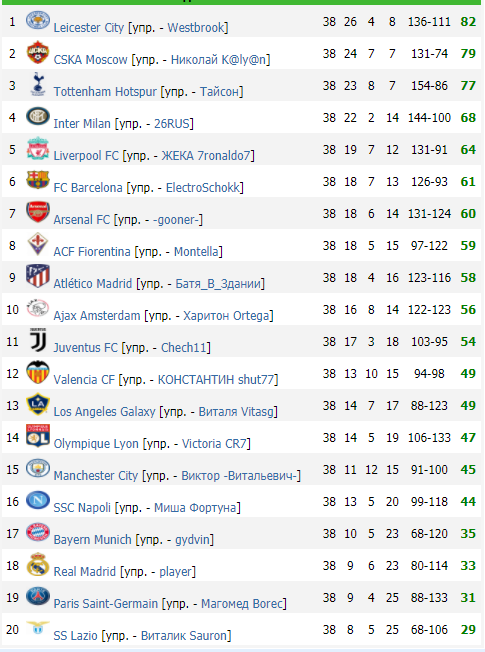The height and width of the screenshot is (652, 485).
Task: Open manager ElectroSchokk's profile
Action: tap(203, 188)
